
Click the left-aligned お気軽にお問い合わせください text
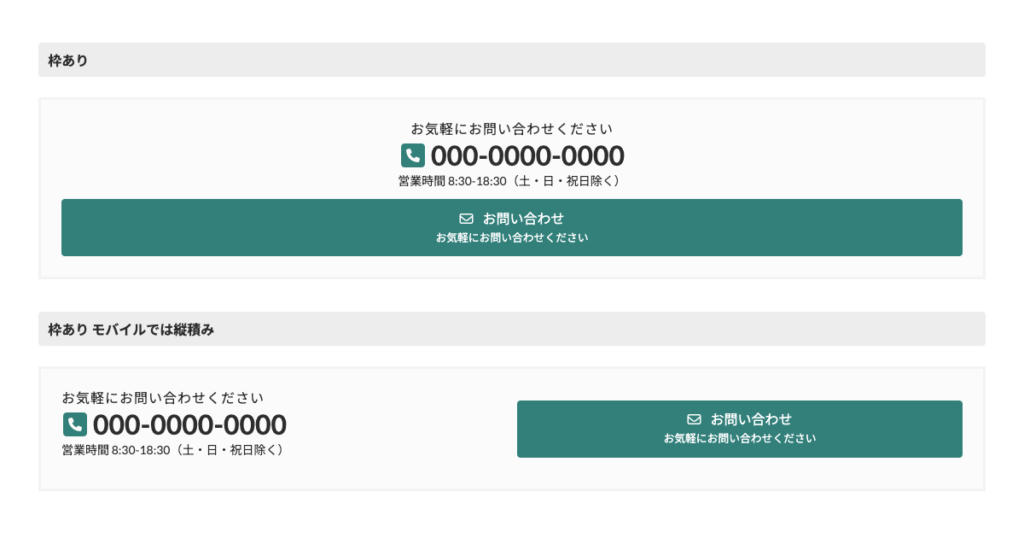point(163,398)
